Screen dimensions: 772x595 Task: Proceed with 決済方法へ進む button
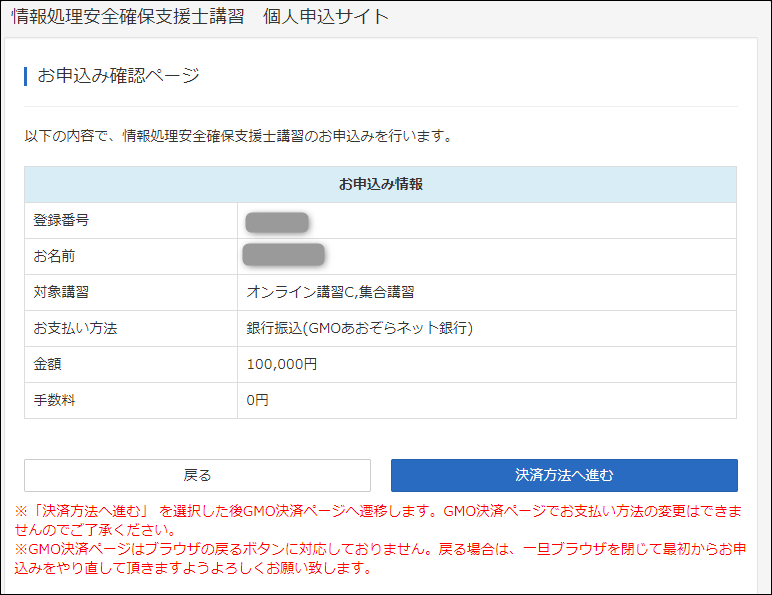[564, 475]
